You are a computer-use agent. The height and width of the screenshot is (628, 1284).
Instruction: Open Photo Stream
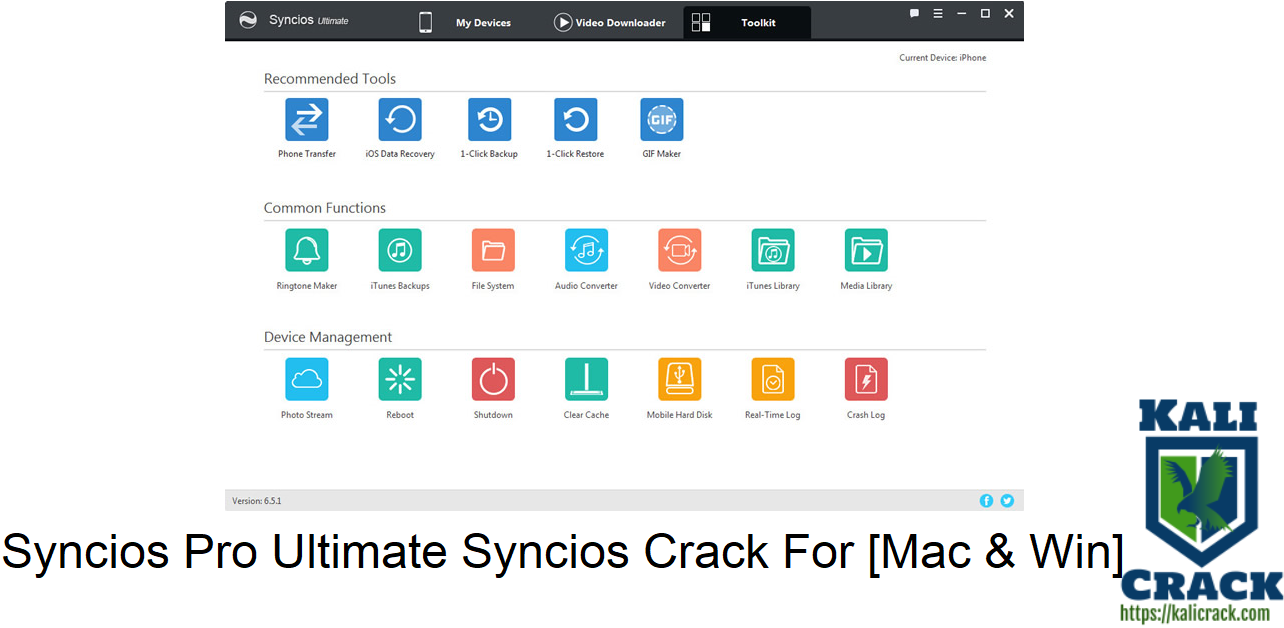click(x=307, y=379)
